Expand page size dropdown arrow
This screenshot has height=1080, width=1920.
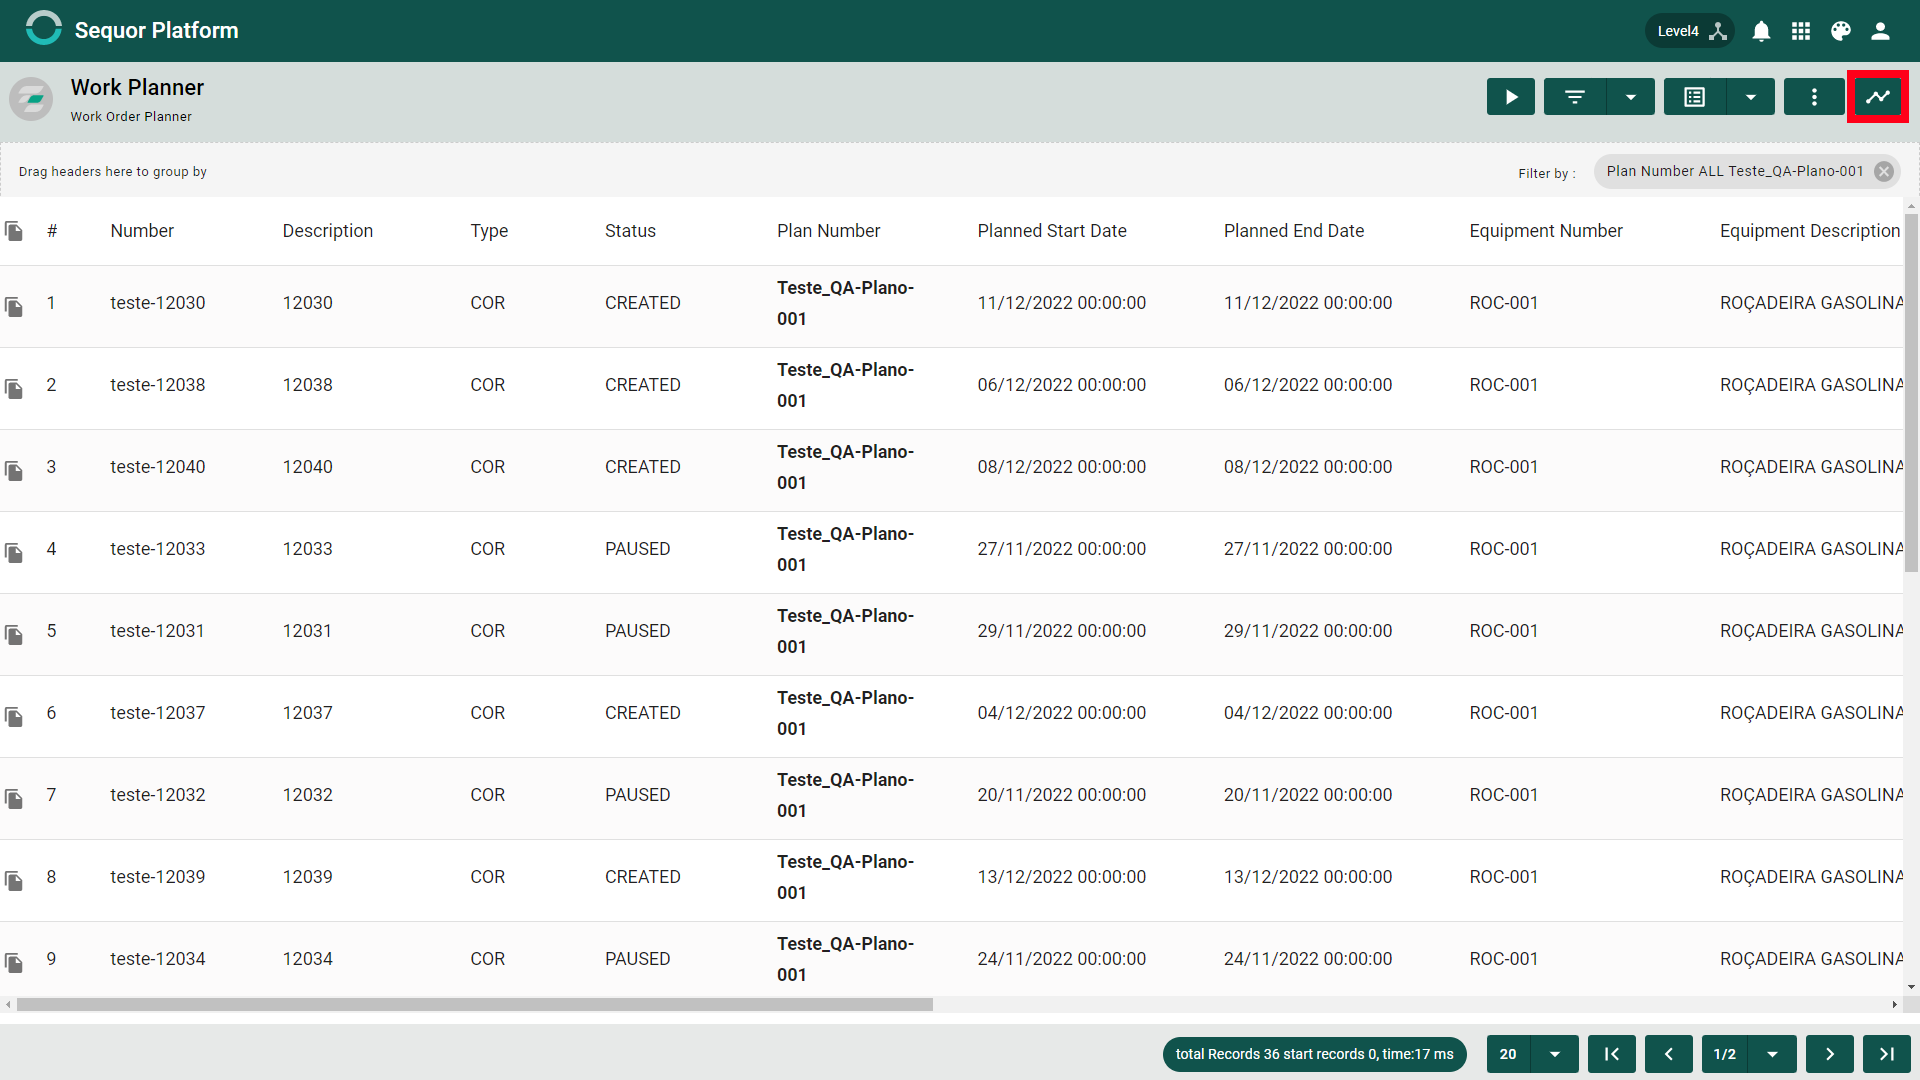pos(1555,1054)
